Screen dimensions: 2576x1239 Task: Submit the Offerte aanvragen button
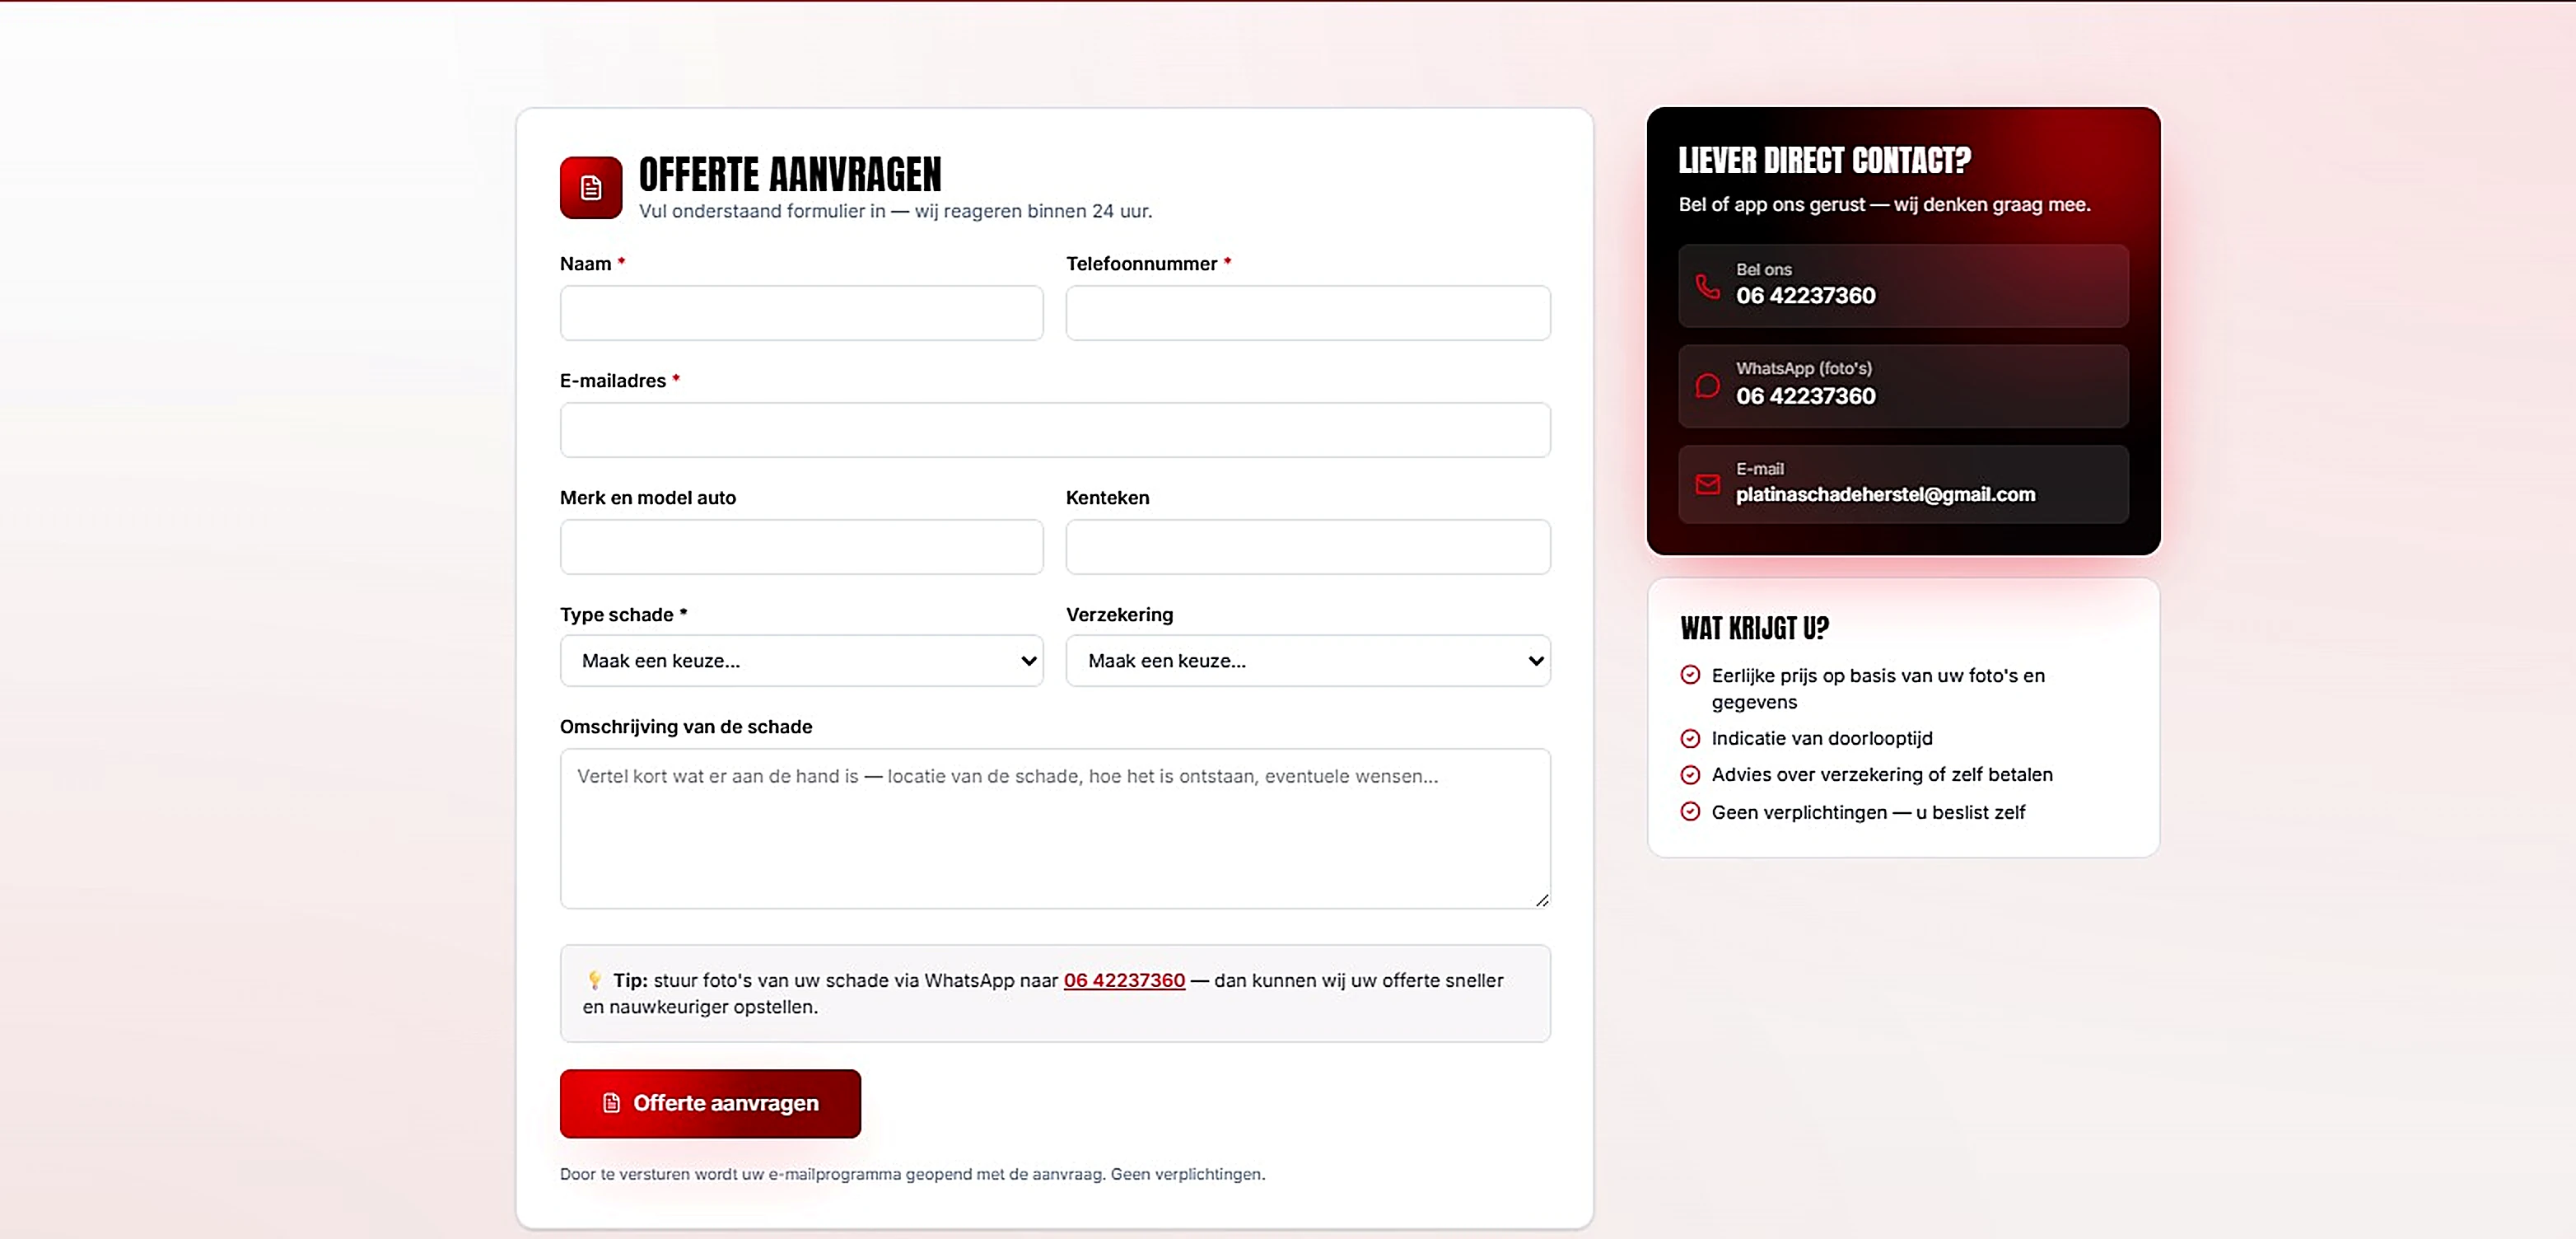point(710,1103)
